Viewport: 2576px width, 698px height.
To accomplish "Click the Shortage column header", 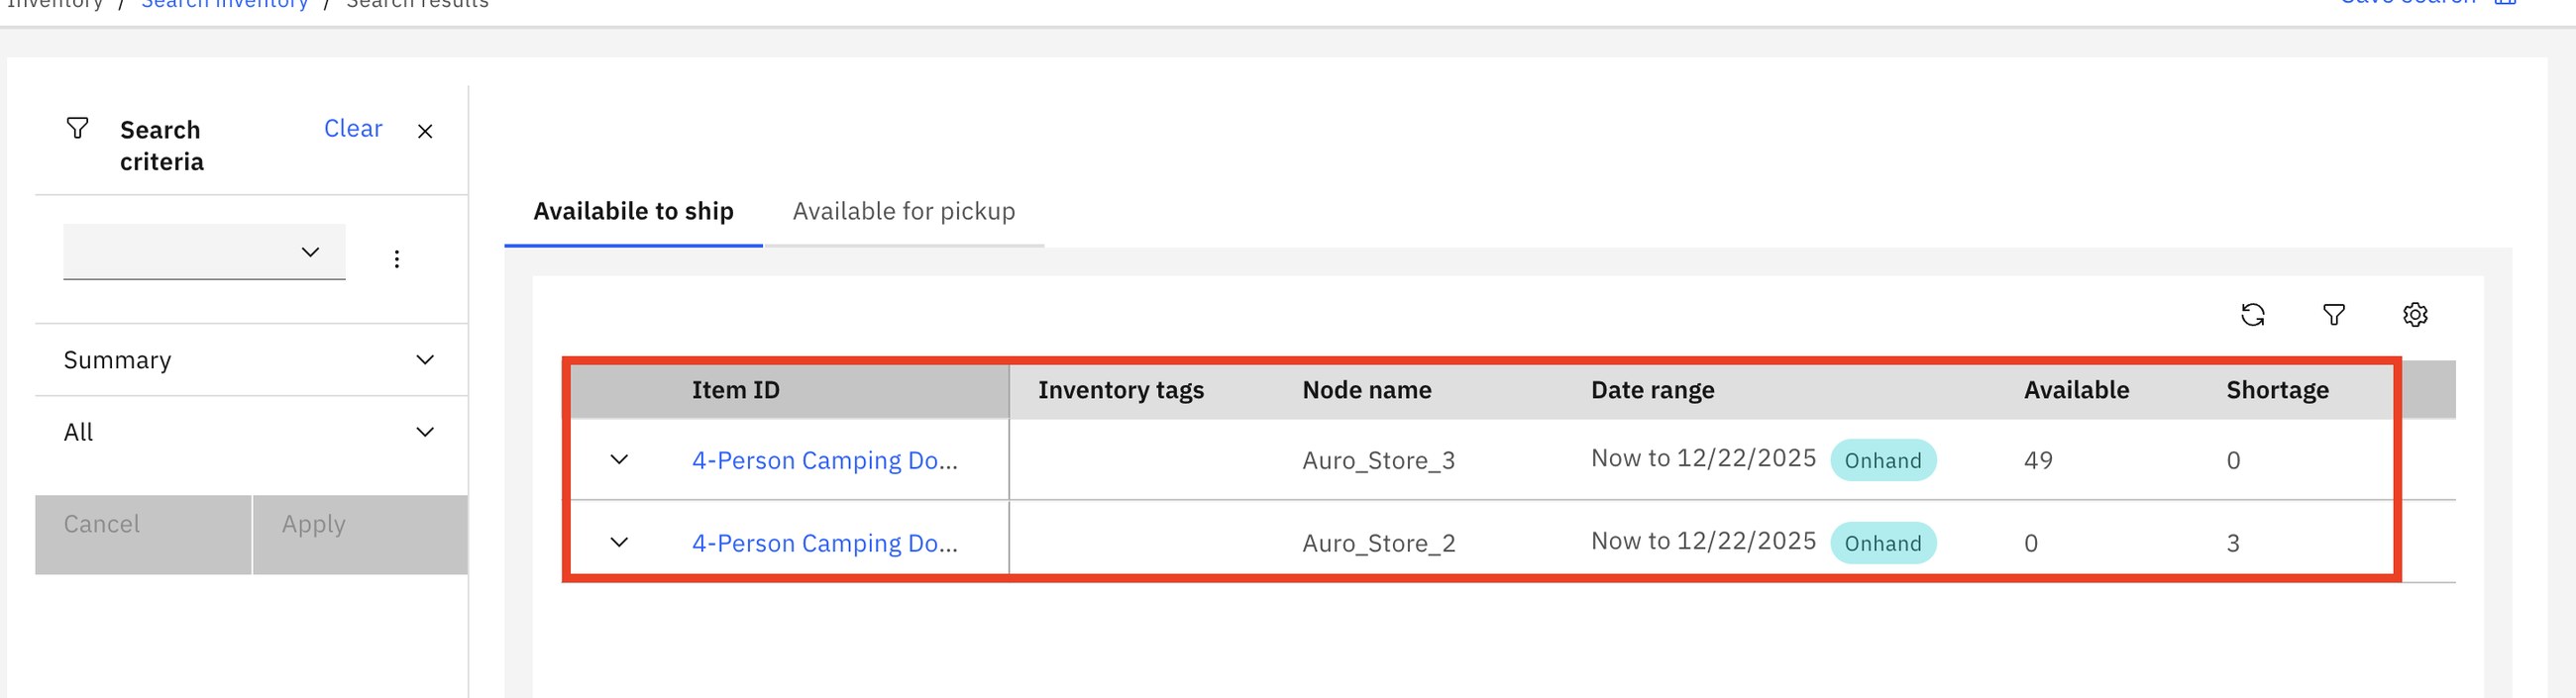I will coord(2277,390).
